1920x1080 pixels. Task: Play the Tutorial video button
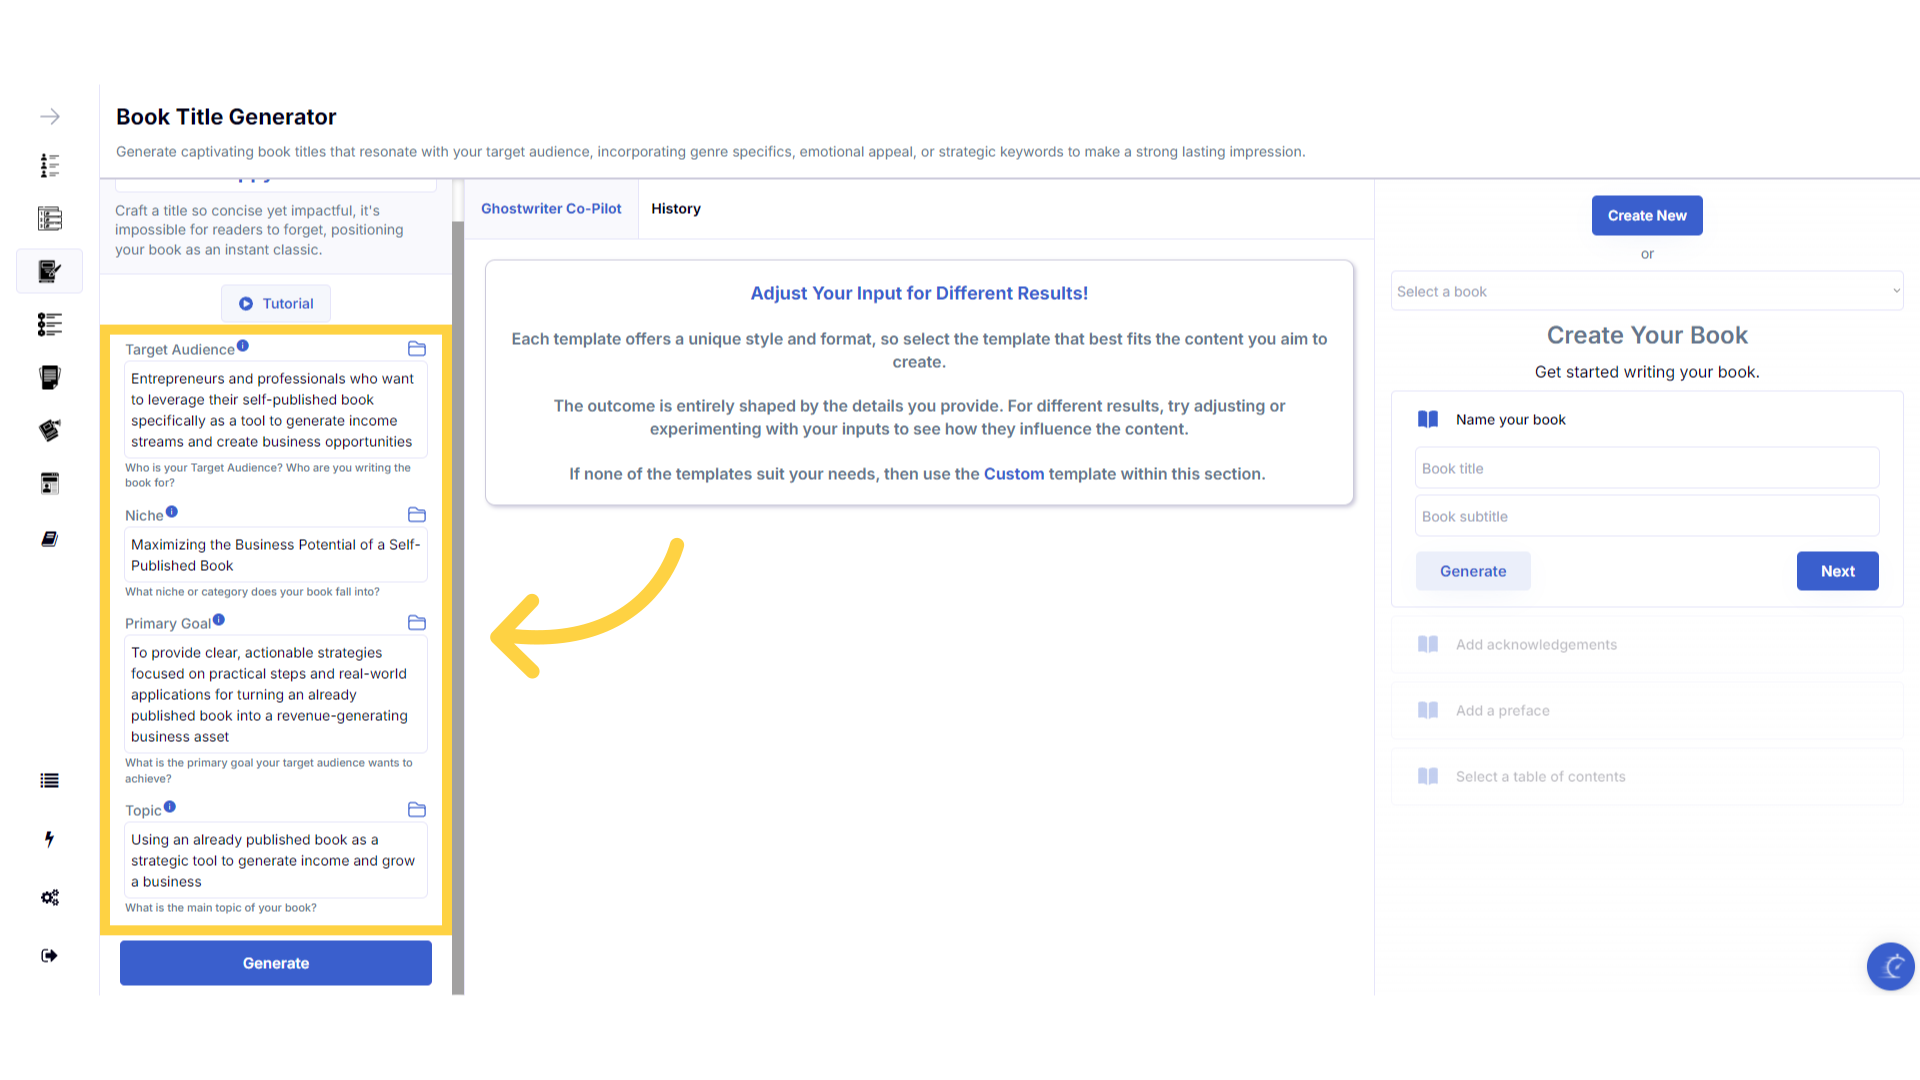276,304
